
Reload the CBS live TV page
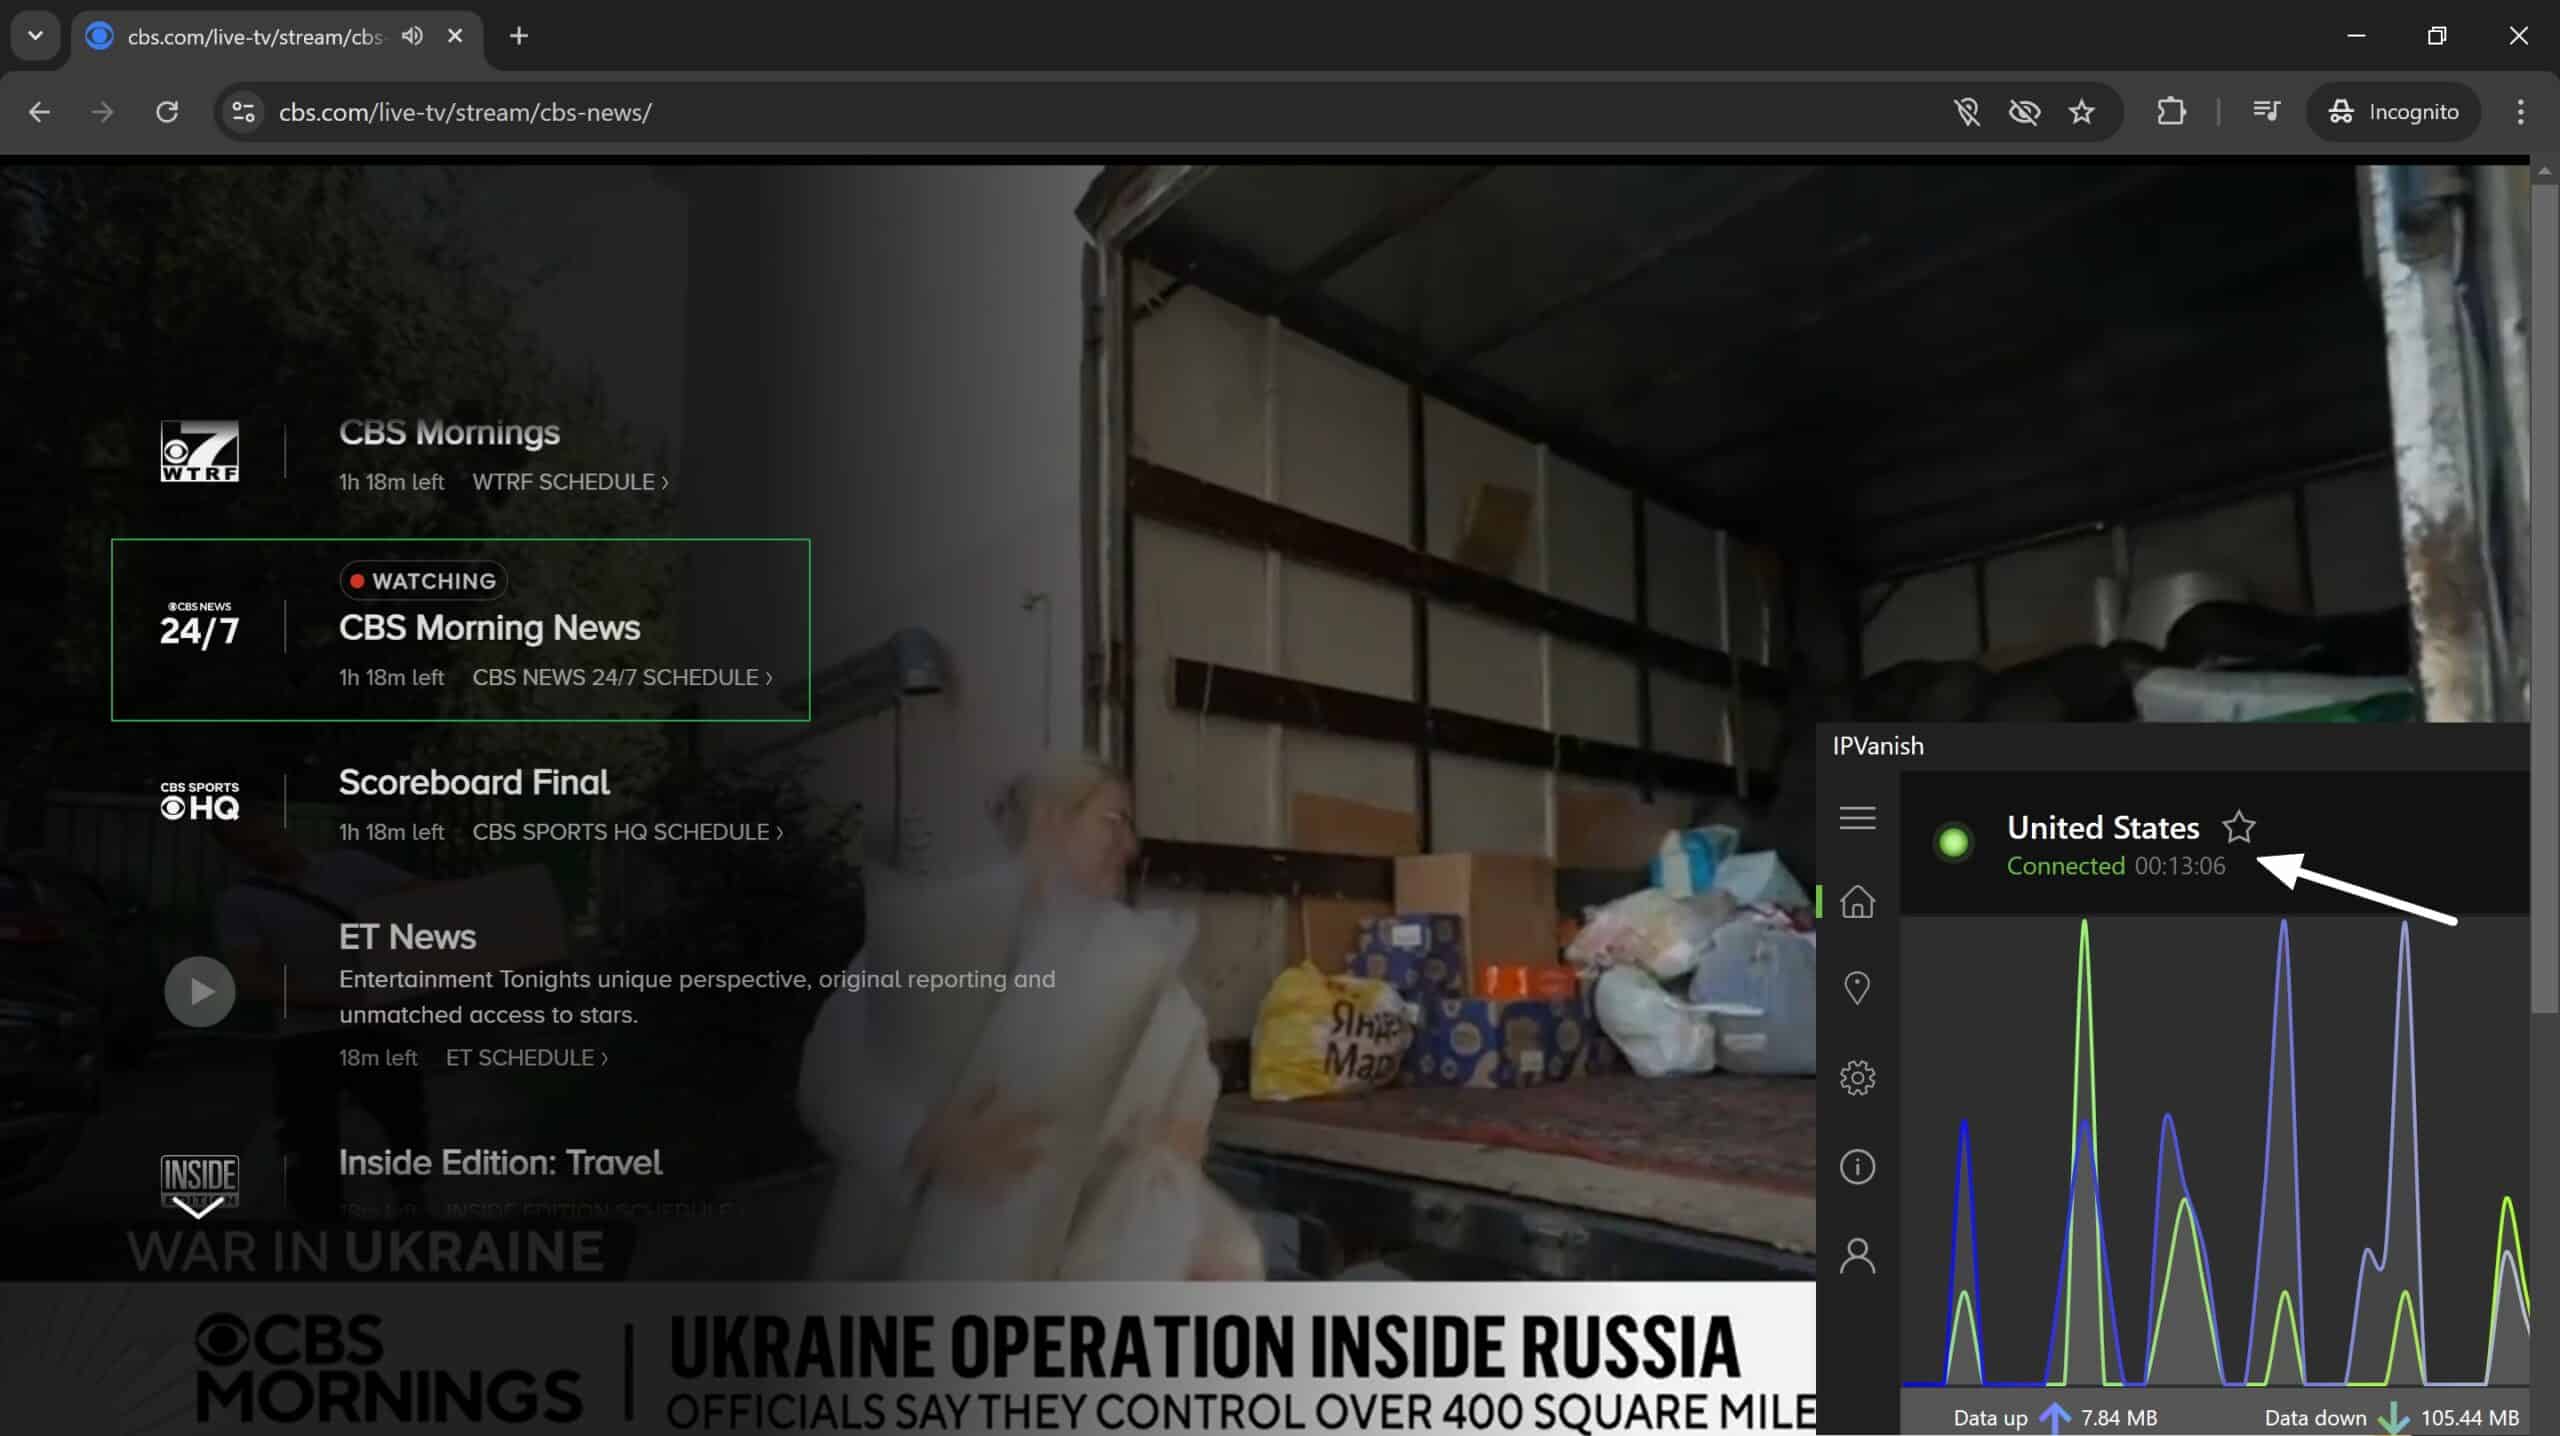point(167,112)
